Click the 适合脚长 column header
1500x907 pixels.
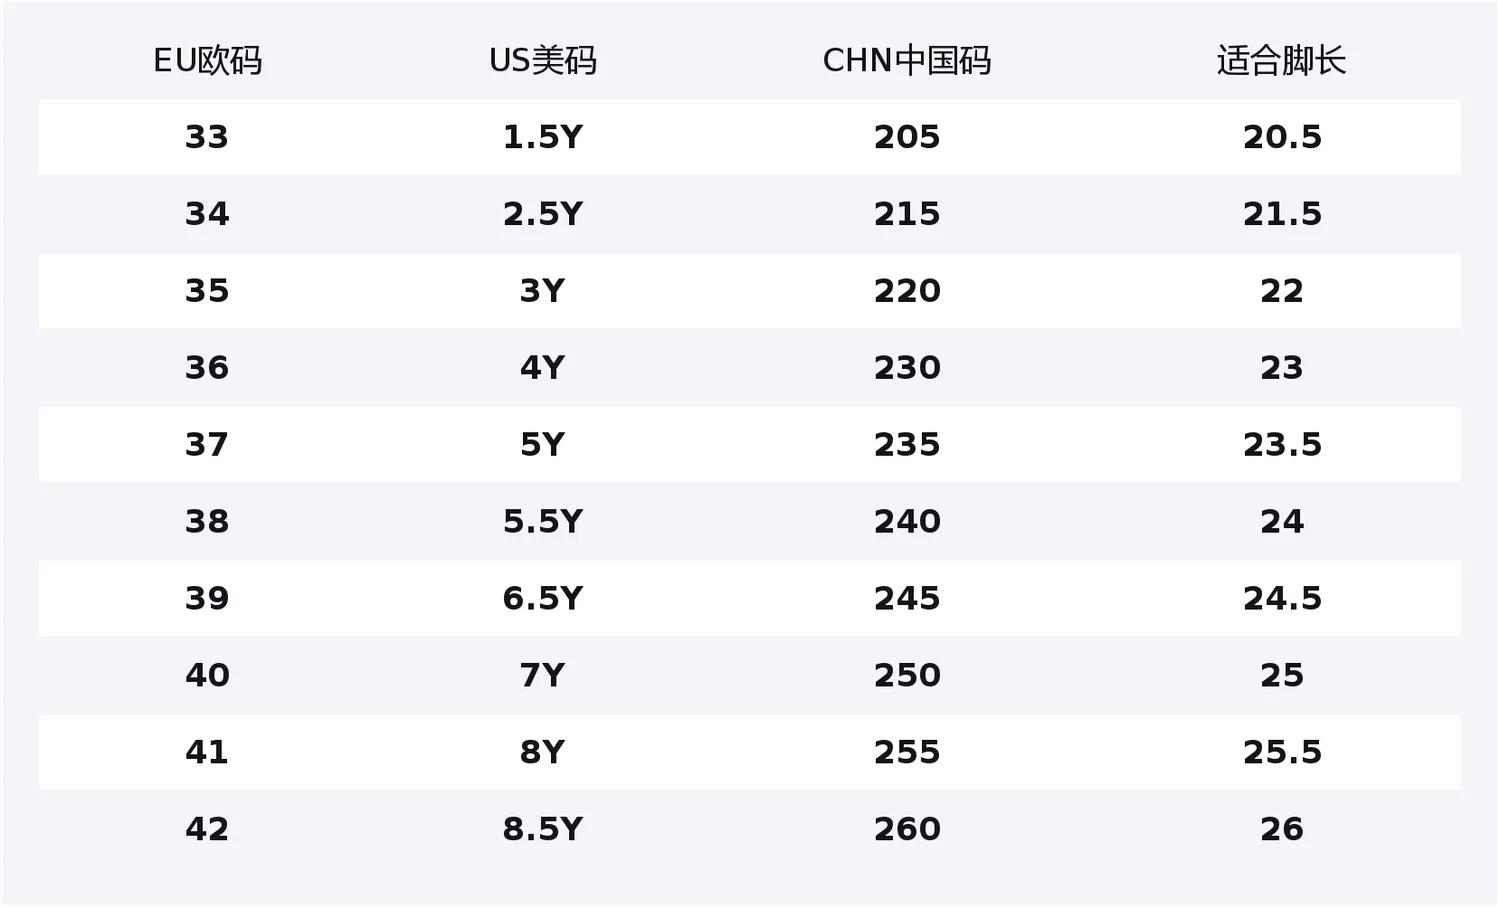click(1281, 61)
